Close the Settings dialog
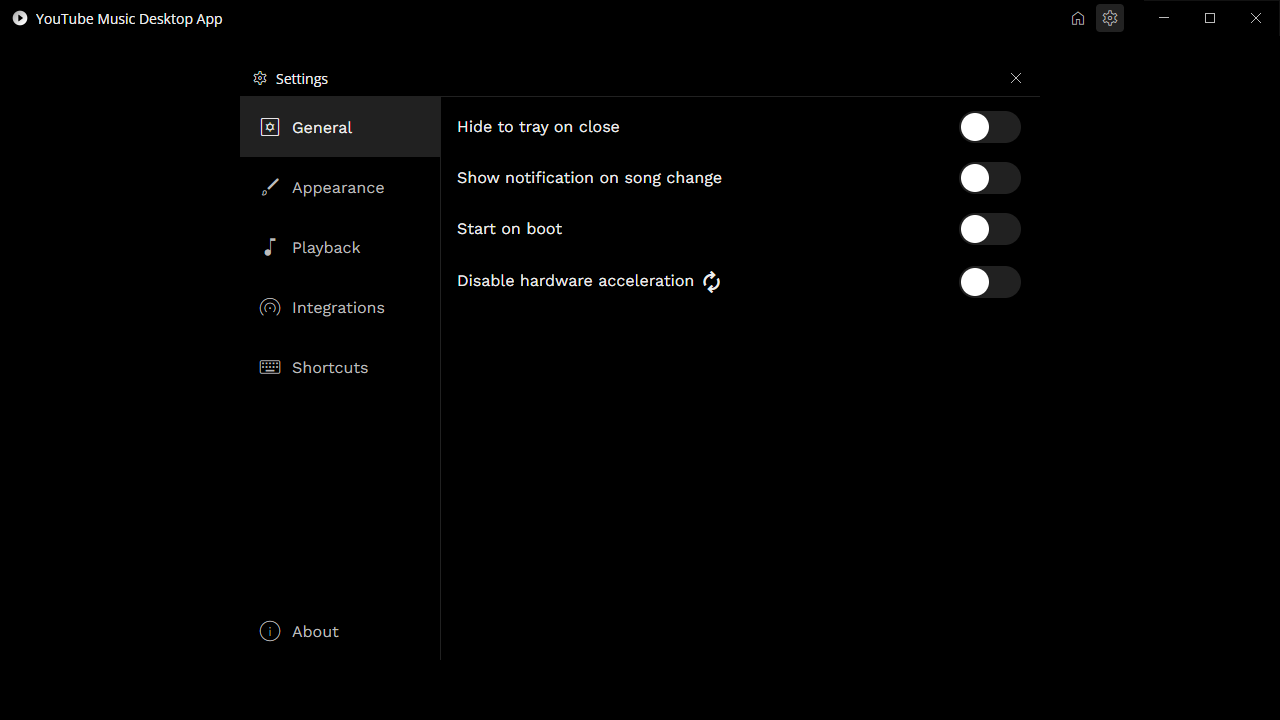The height and width of the screenshot is (720, 1280). pyautogui.click(x=1015, y=78)
